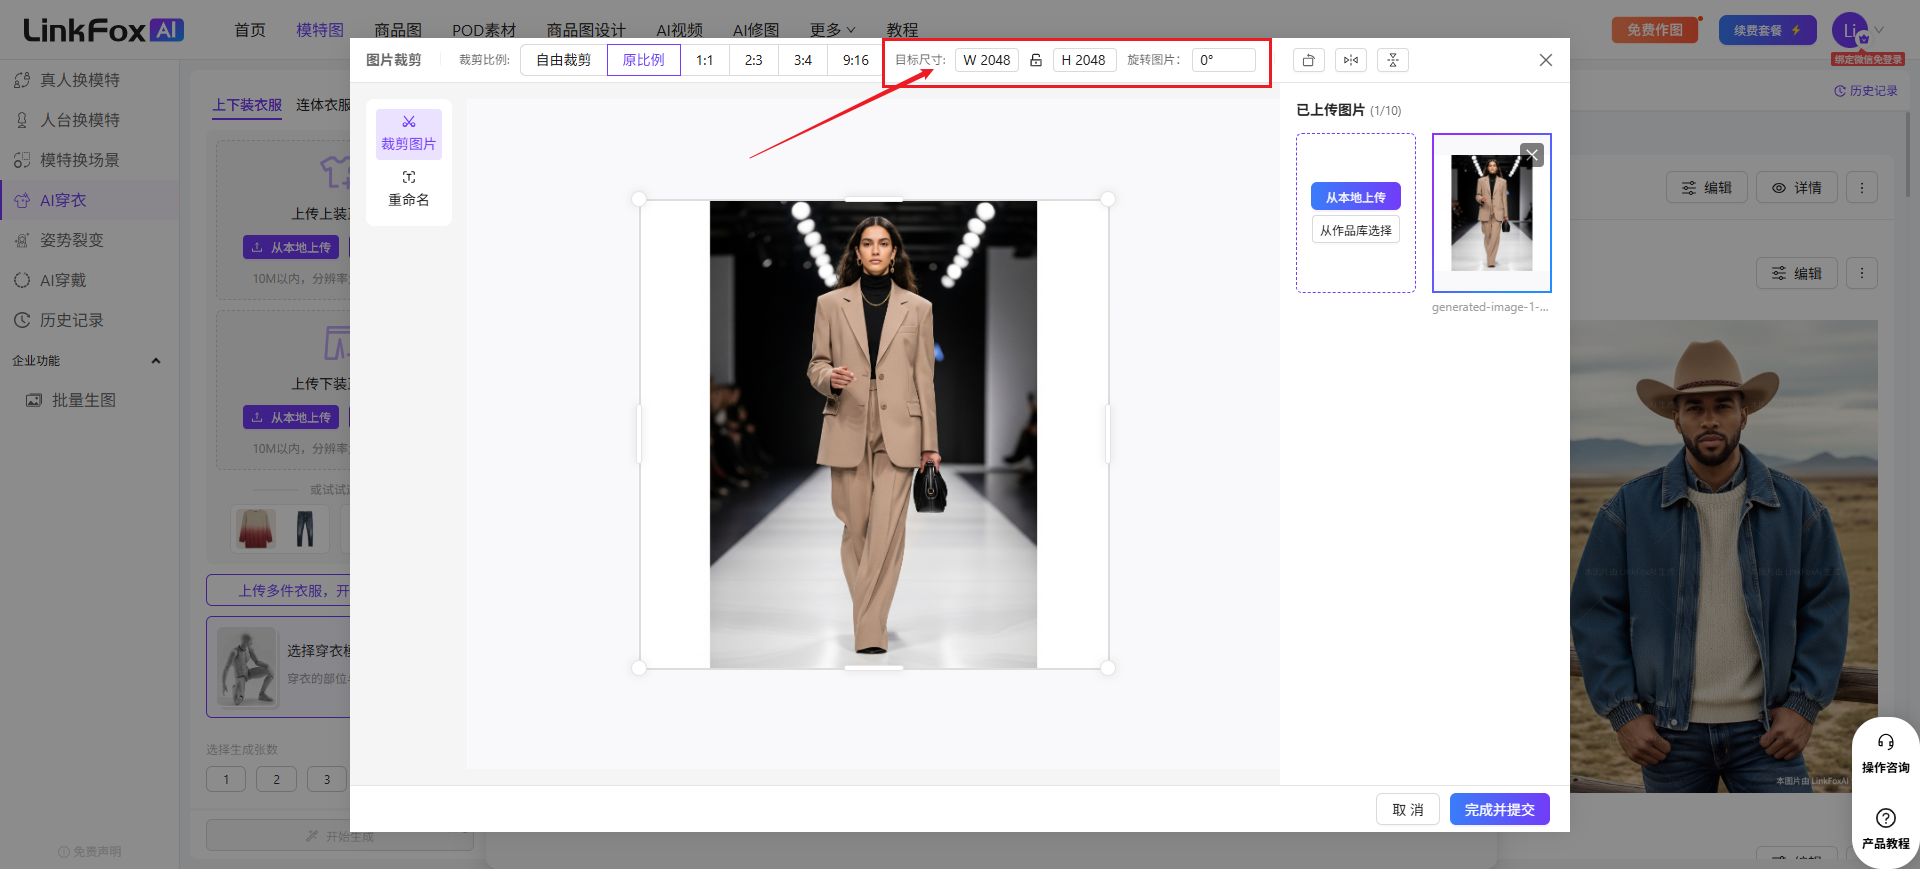Toggle the aspect lock between W and H
The height and width of the screenshot is (869, 1920).
pyautogui.click(x=1036, y=60)
